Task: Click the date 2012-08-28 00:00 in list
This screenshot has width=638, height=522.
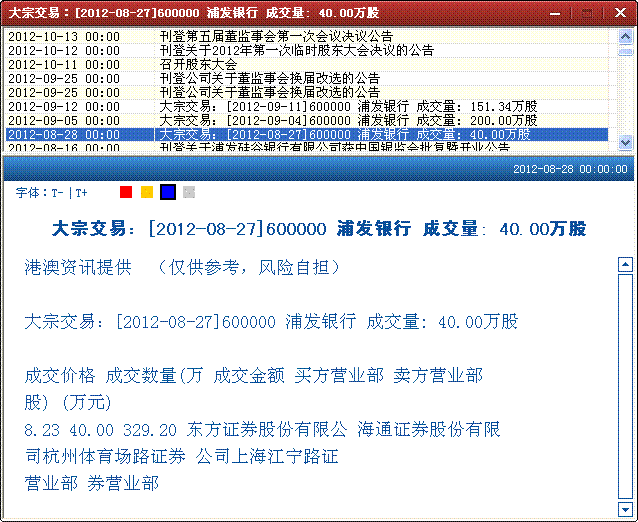Action: tap(64, 134)
